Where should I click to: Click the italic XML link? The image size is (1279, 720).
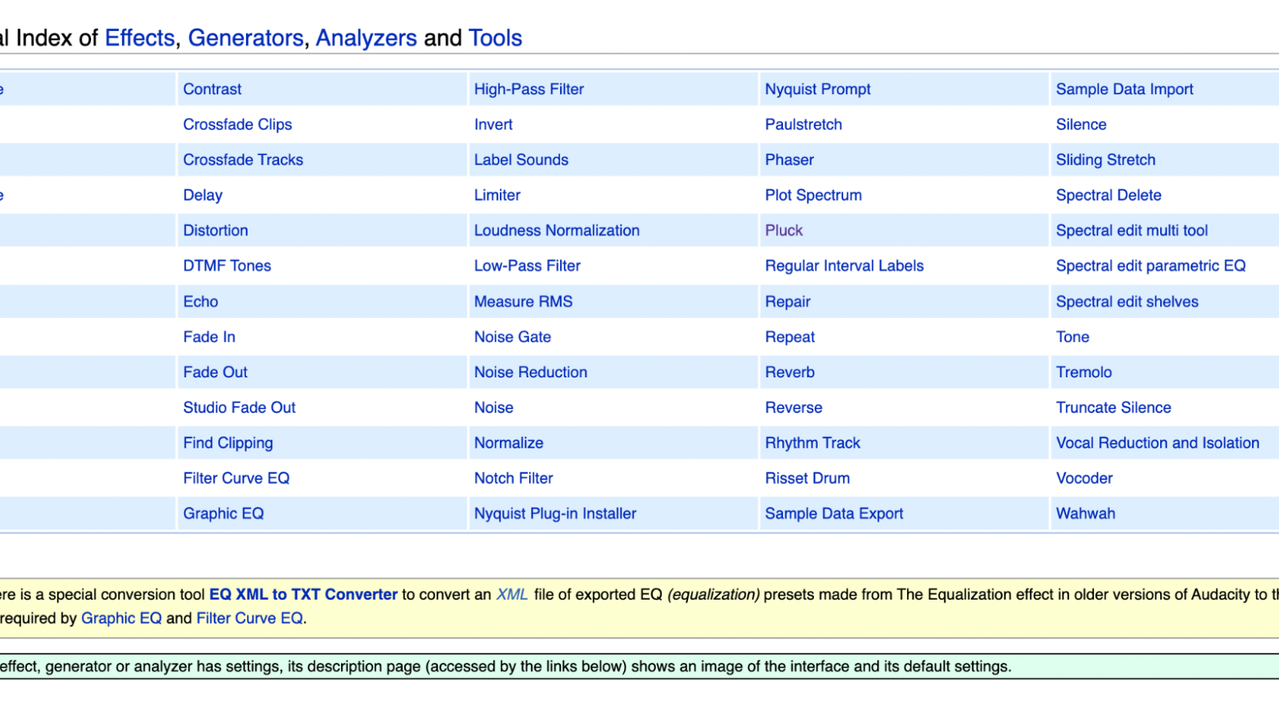[512, 595]
